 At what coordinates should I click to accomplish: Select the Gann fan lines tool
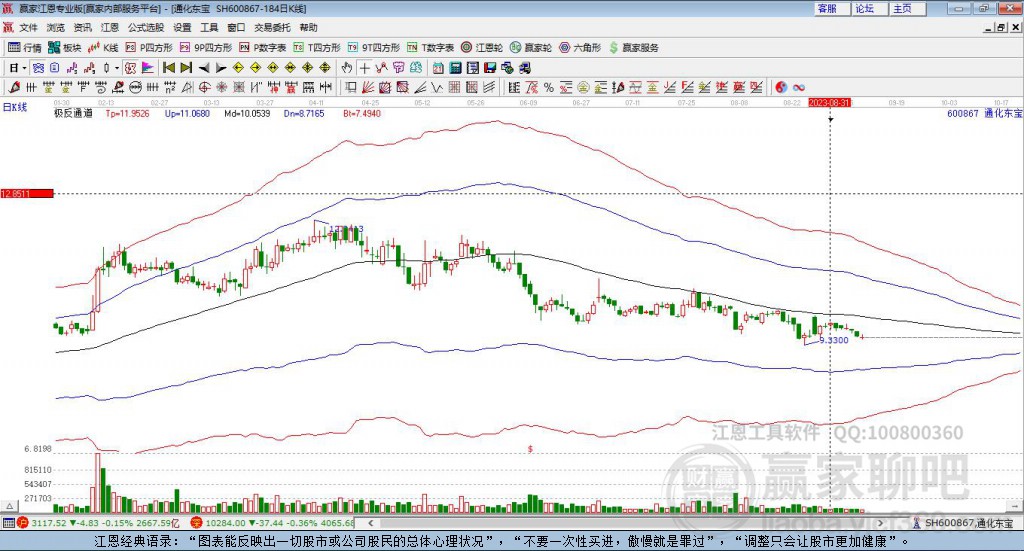click(368, 87)
